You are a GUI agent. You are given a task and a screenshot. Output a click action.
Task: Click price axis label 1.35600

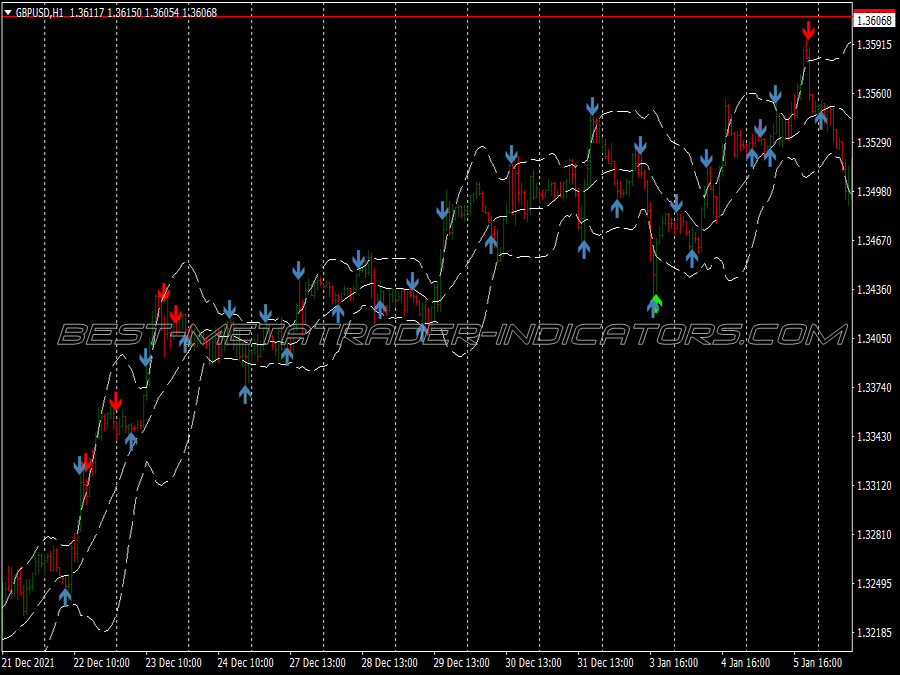coord(874,94)
